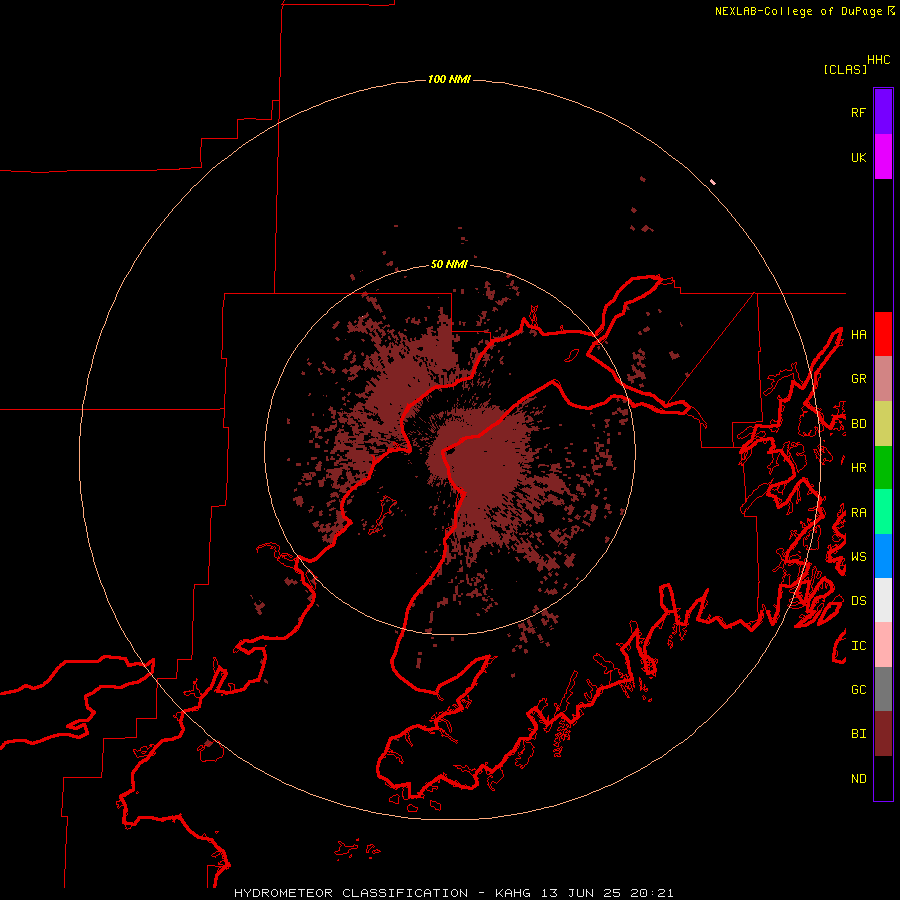Viewport: 900px width, 900px height.
Task: Click the IC legend label
Action: 858,646
